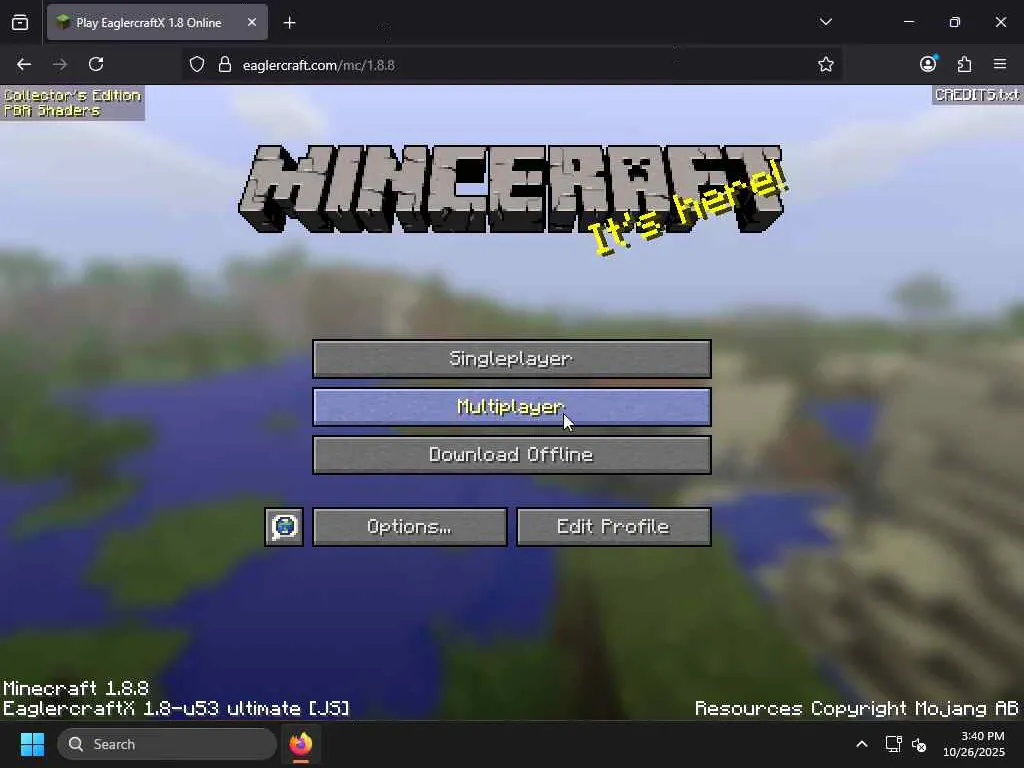Click the Minecraft 1.8.8 version text
Image resolution: width=1024 pixels, height=768 pixels.
pyautogui.click(x=76, y=688)
